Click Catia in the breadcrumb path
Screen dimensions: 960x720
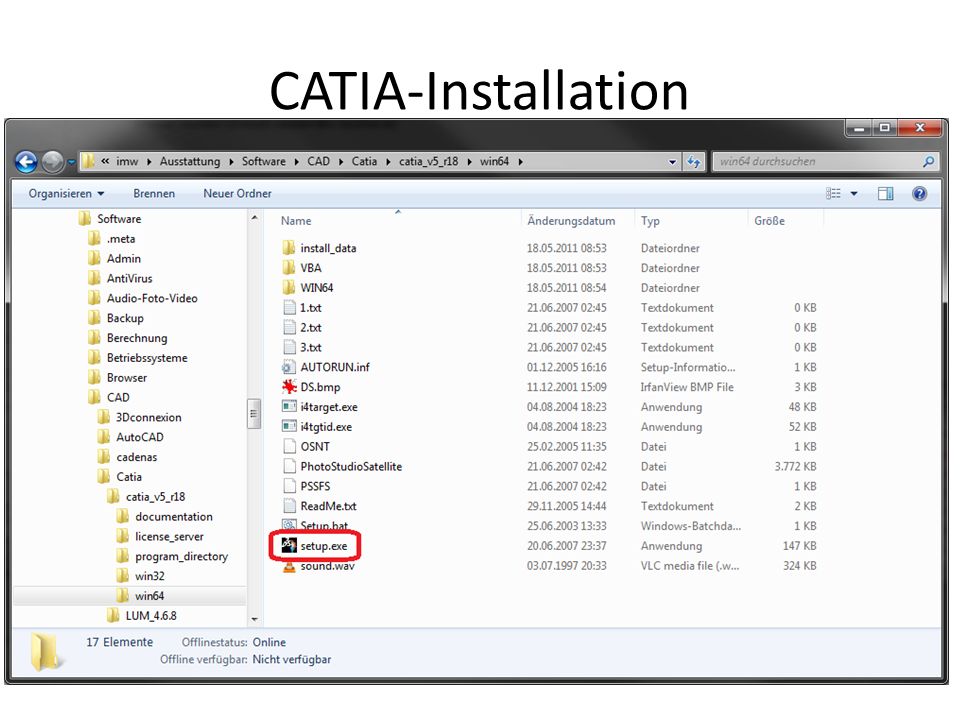click(364, 162)
